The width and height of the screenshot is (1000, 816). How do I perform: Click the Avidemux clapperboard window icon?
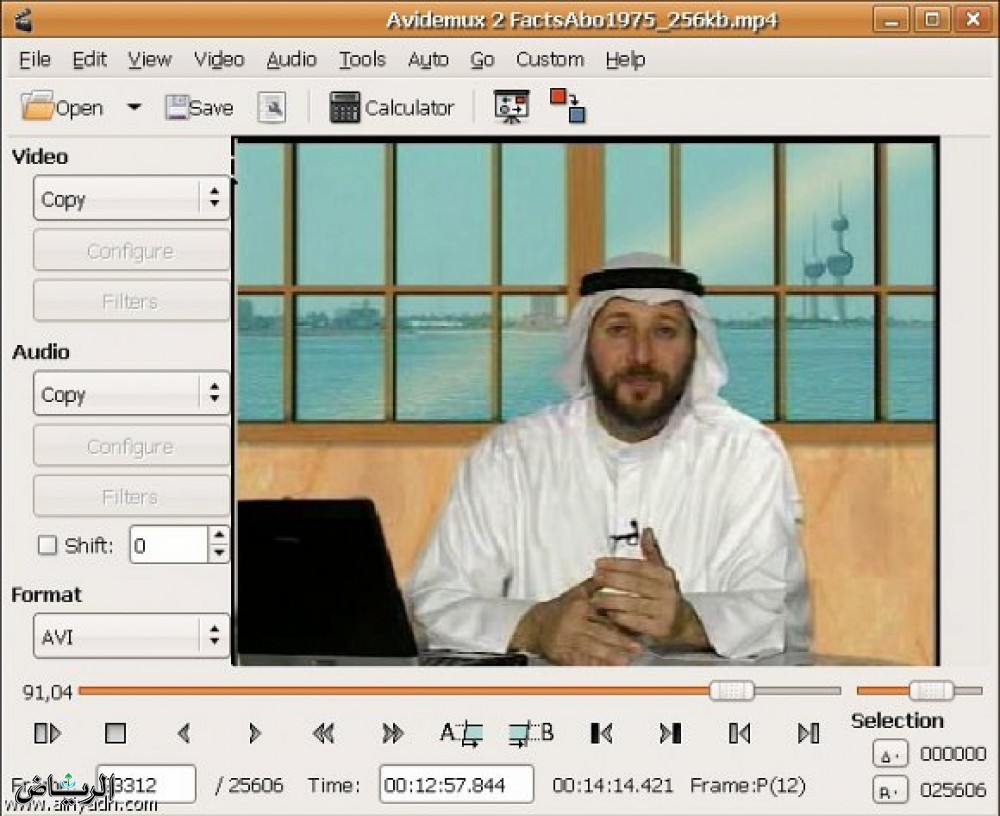coord(23,20)
